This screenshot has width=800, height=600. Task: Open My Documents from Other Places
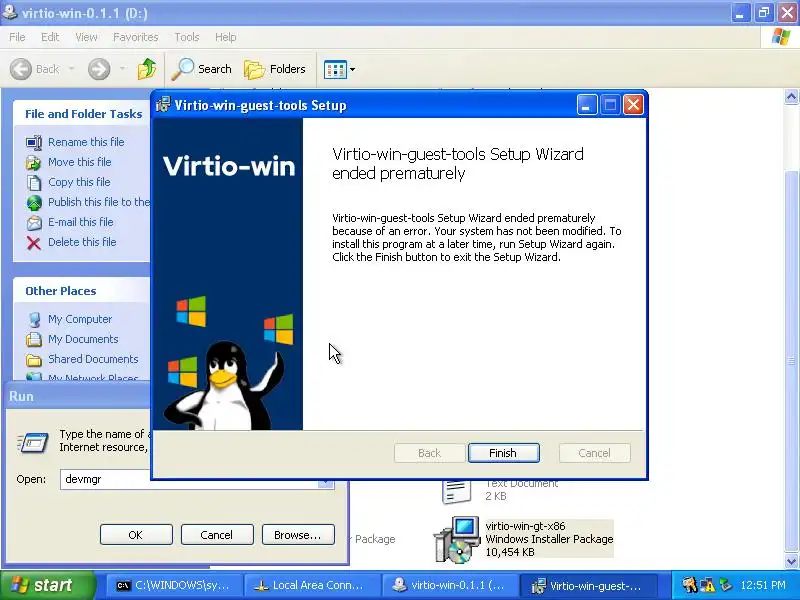(x=83, y=339)
